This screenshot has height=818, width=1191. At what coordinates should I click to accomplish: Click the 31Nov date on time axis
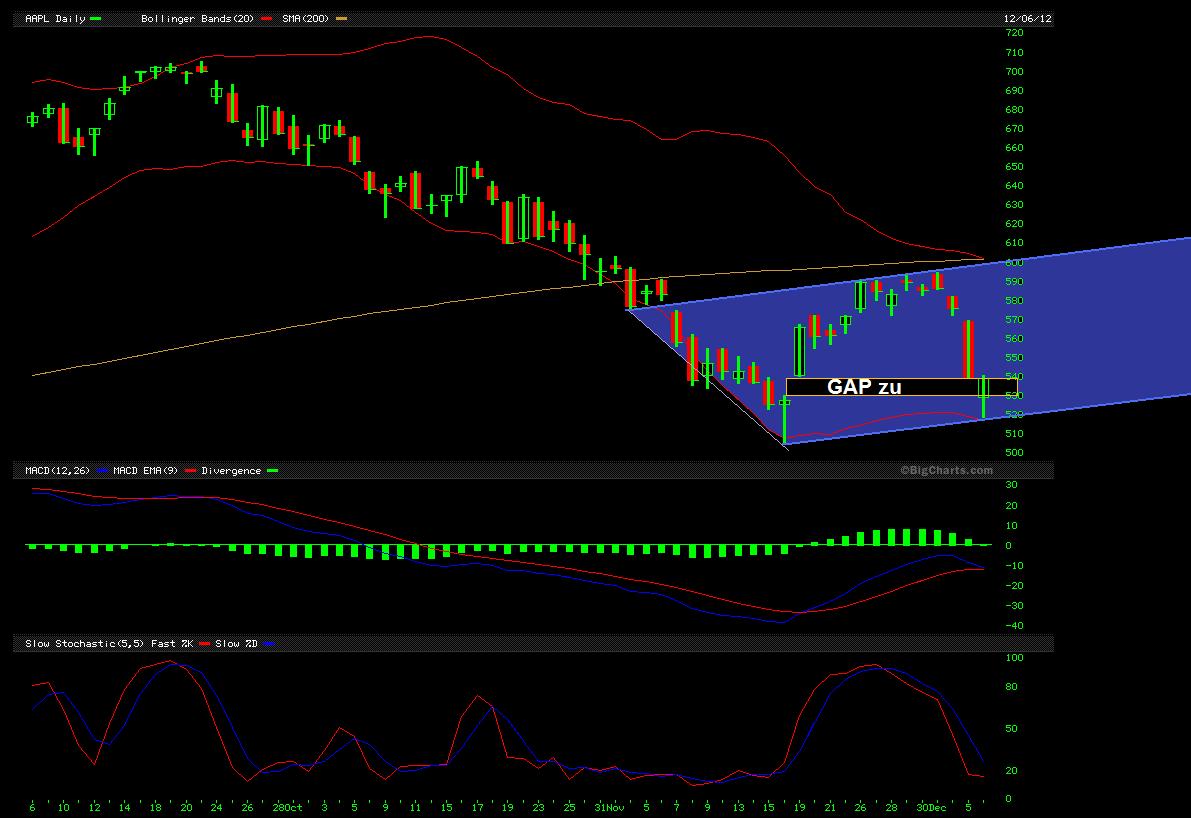pyautogui.click(x=609, y=807)
